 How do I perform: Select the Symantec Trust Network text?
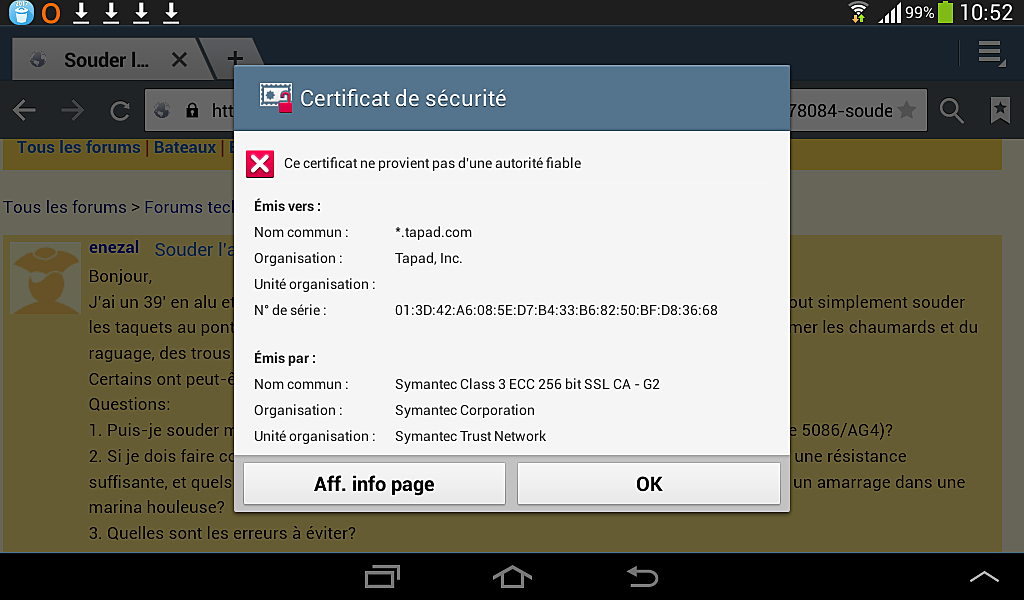click(x=470, y=436)
